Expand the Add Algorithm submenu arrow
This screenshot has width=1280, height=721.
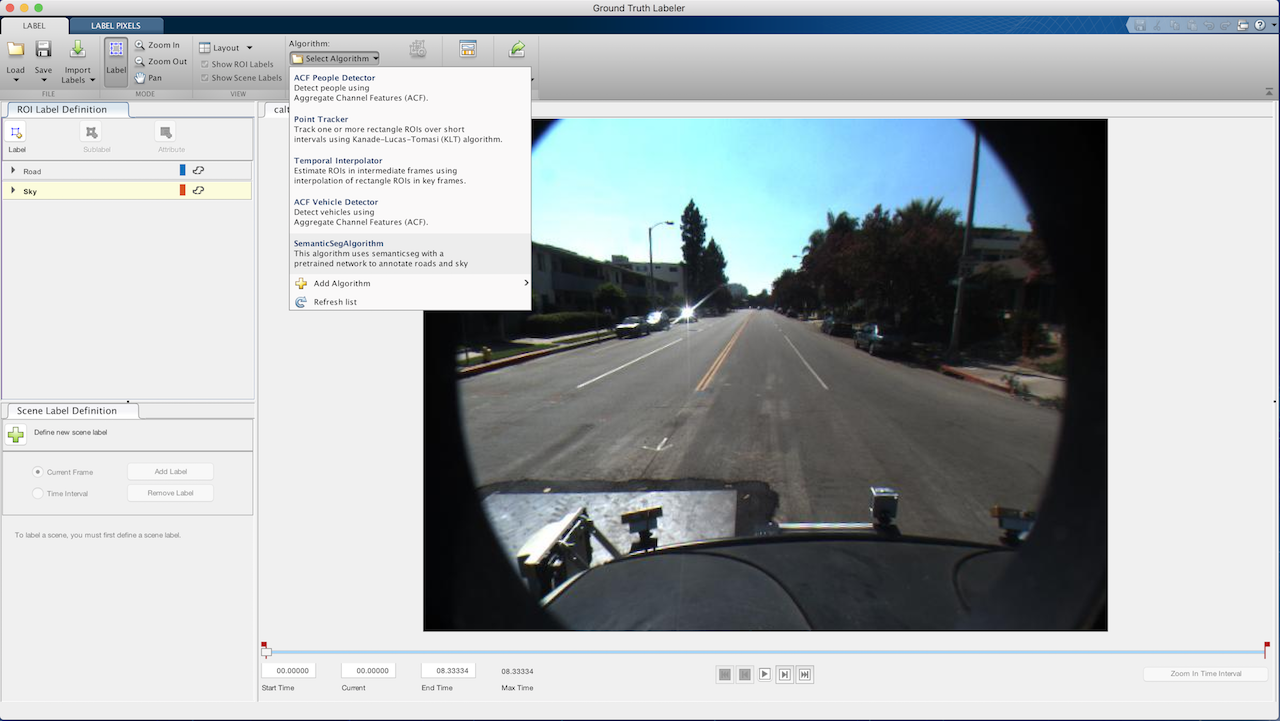[526, 283]
